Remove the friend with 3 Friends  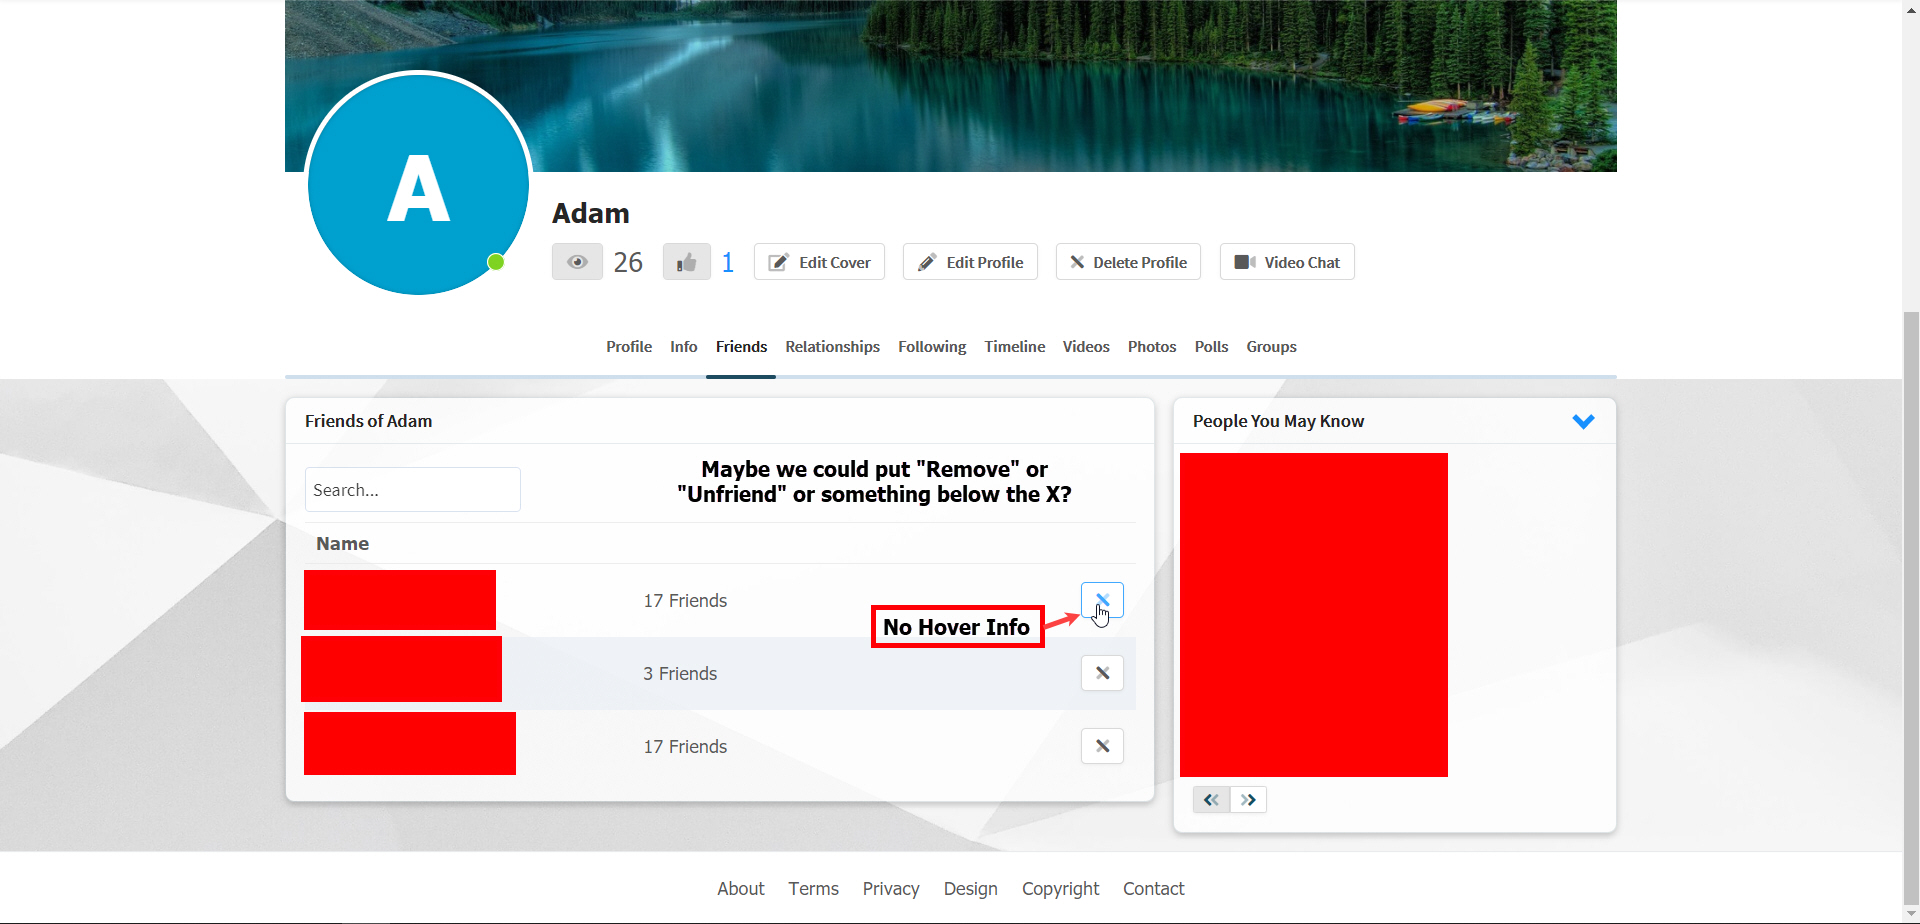point(1102,673)
